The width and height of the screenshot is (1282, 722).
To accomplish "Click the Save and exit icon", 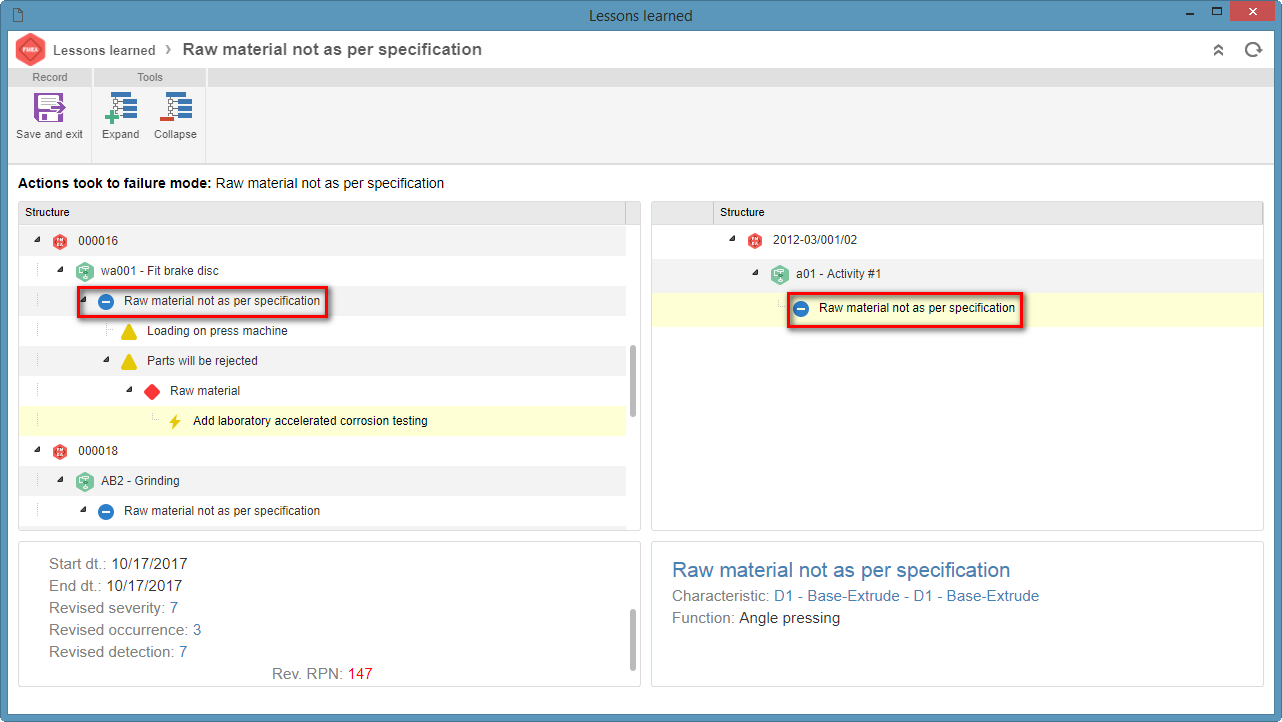I will (49, 108).
